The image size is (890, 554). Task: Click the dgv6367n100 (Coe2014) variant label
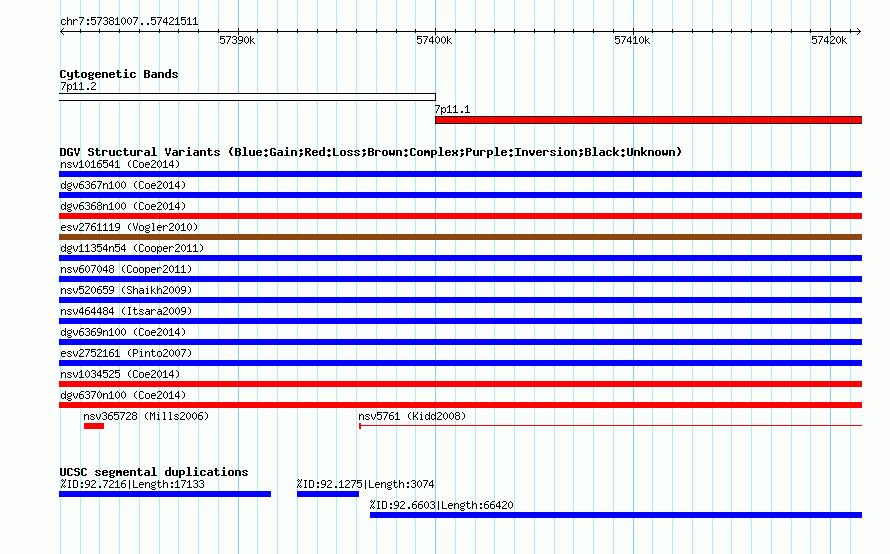click(x=123, y=185)
